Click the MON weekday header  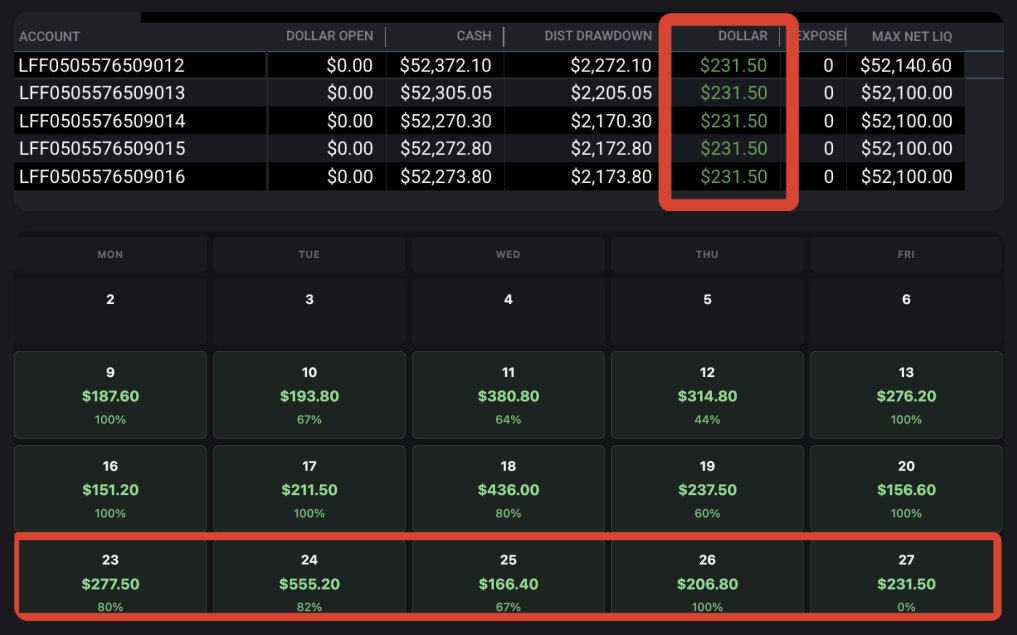pos(110,254)
